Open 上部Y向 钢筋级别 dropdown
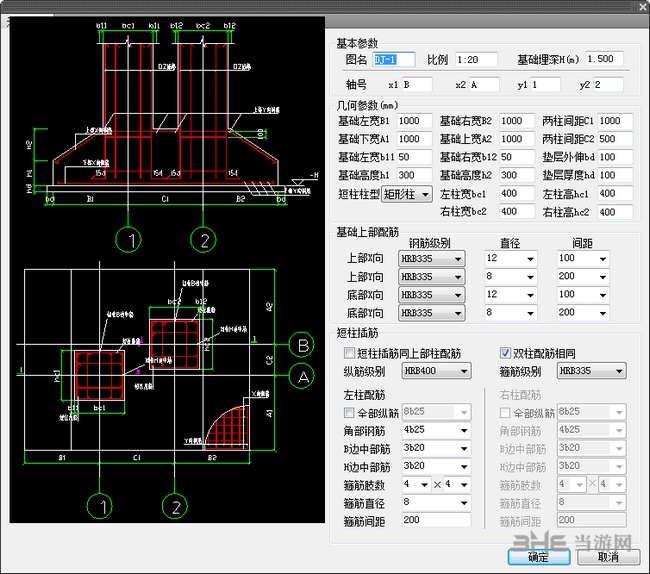650x574 pixels. [432, 277]
